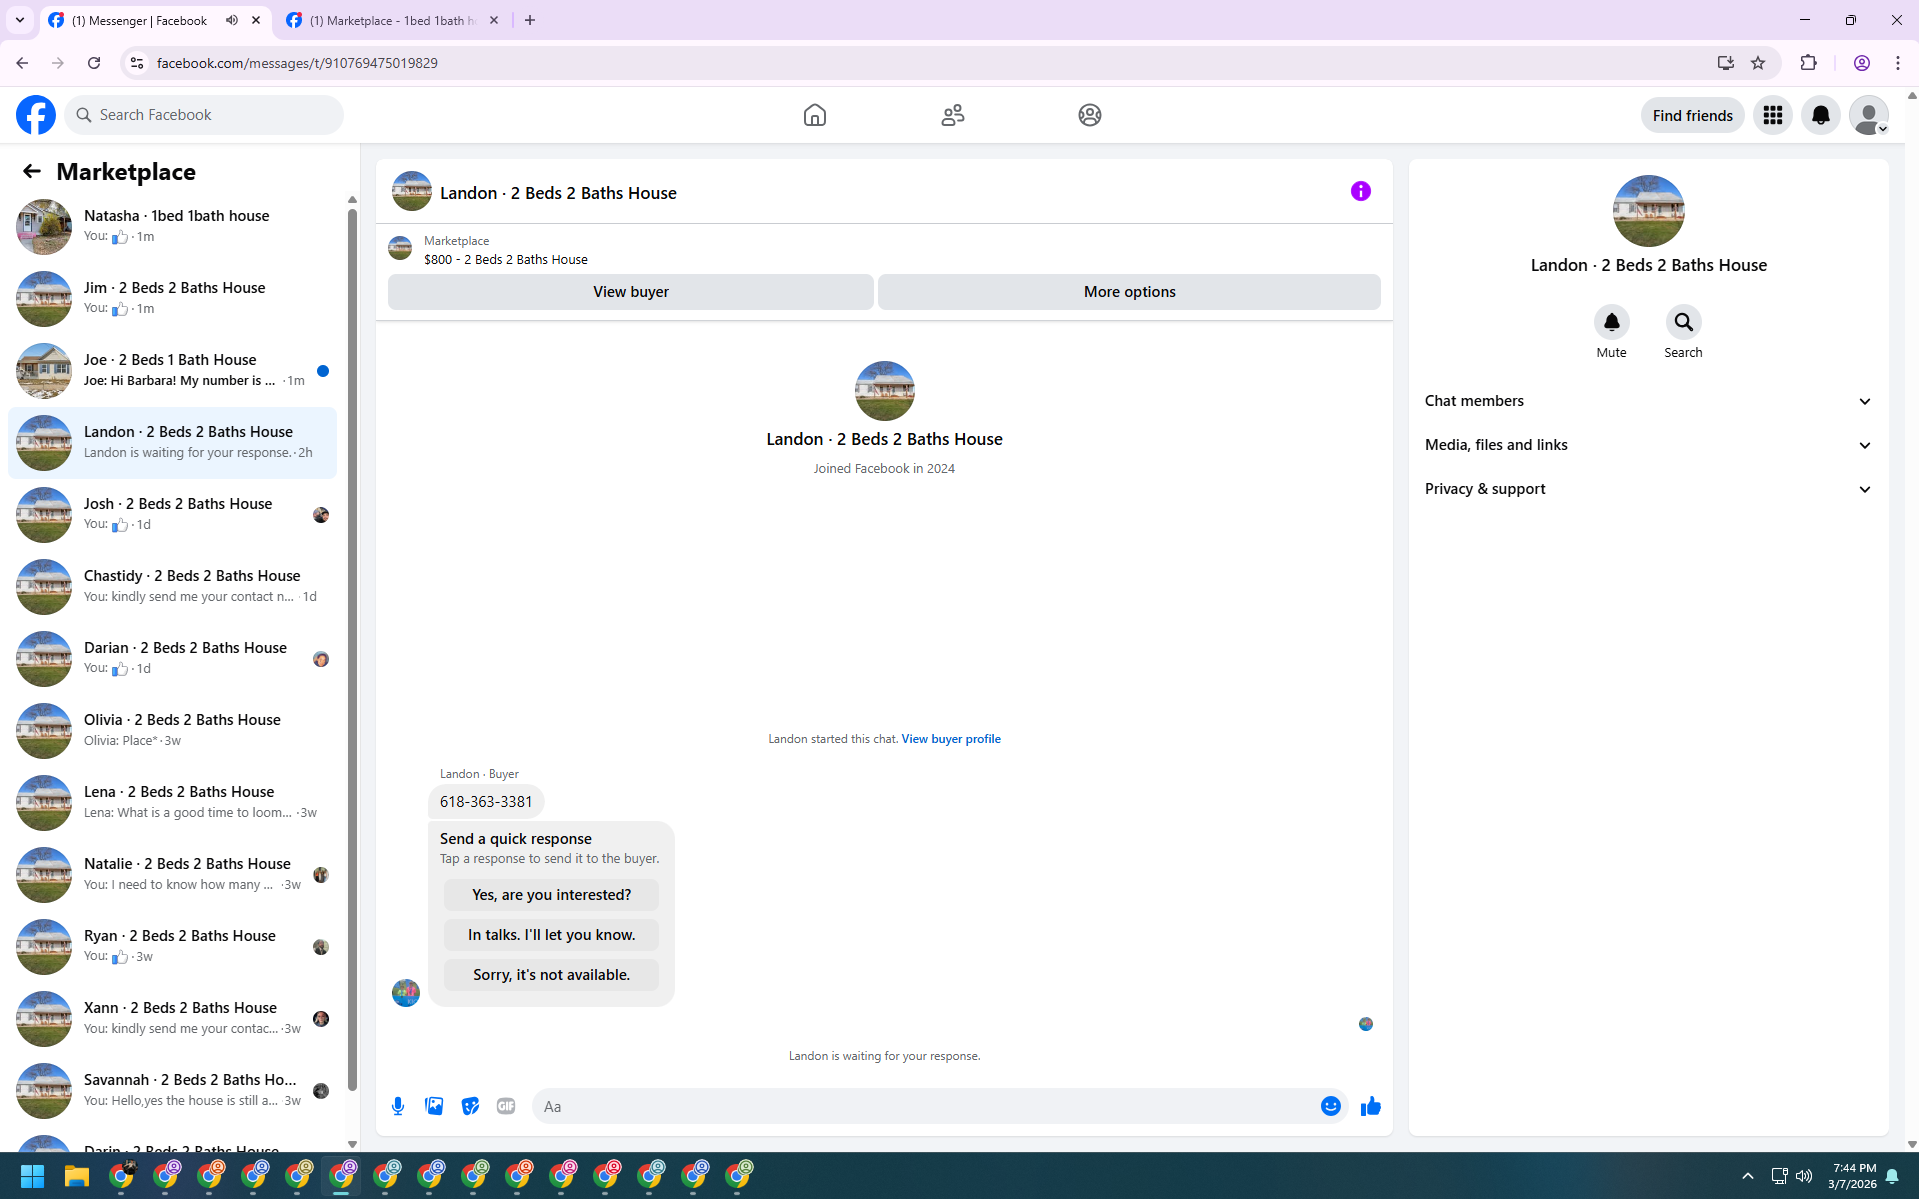View site information icon in address bar
Image resolution: width=1919 pixels, height=1199 pixels.
(x=137, y=63)
